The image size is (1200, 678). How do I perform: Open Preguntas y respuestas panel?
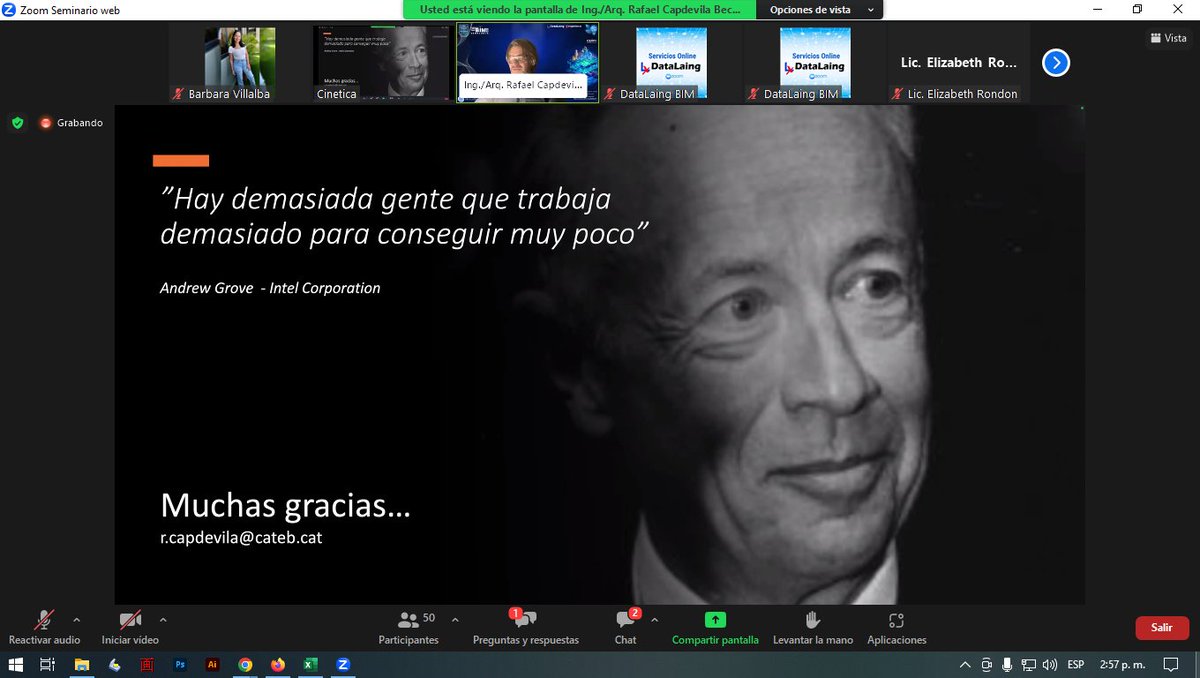pyautogui.click(x=525, y=628)
